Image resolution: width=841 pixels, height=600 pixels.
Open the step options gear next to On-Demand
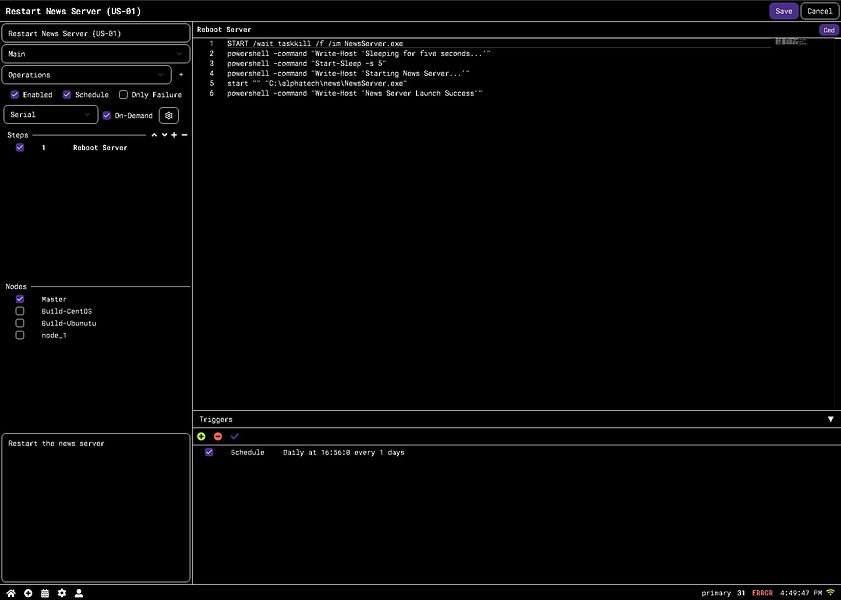click(x=168, y=114)
